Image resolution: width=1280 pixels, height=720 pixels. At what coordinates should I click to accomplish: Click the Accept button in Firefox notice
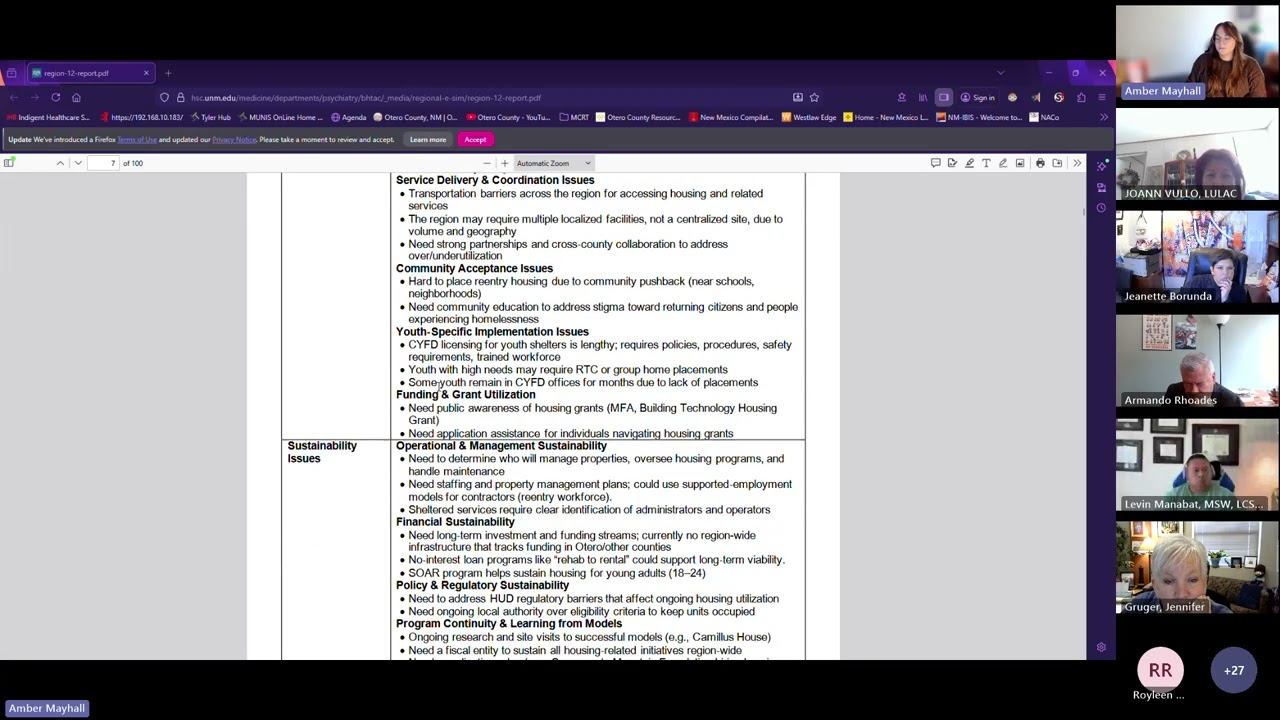pyautogui.click(x=475, y=140)
